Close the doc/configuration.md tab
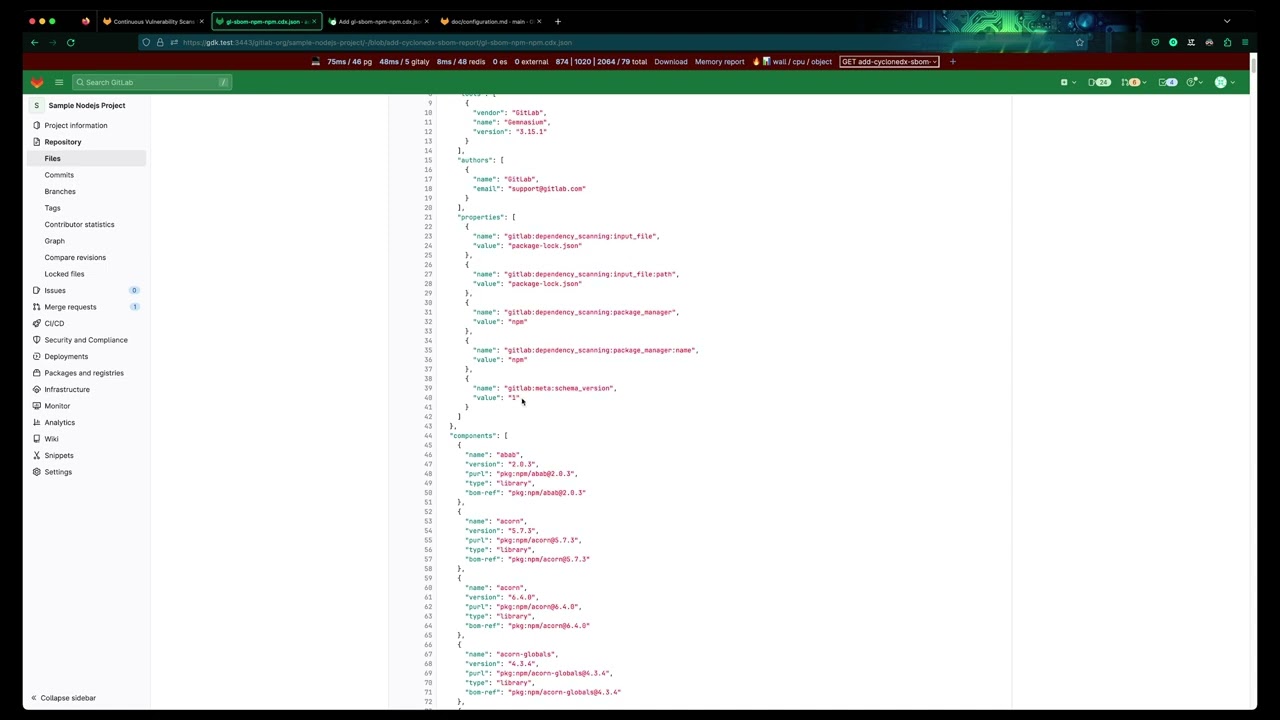 (x=538, y=21)
